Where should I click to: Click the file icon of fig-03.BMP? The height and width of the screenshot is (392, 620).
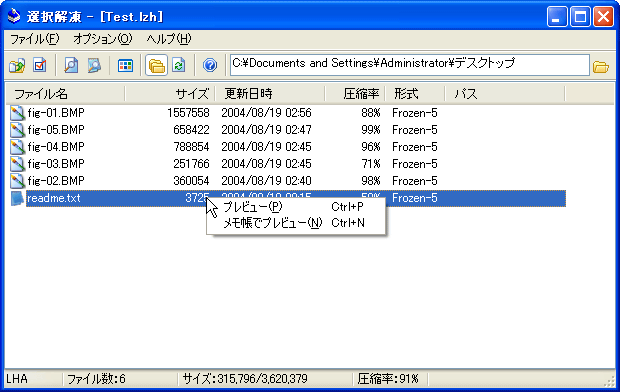point(17,164)
